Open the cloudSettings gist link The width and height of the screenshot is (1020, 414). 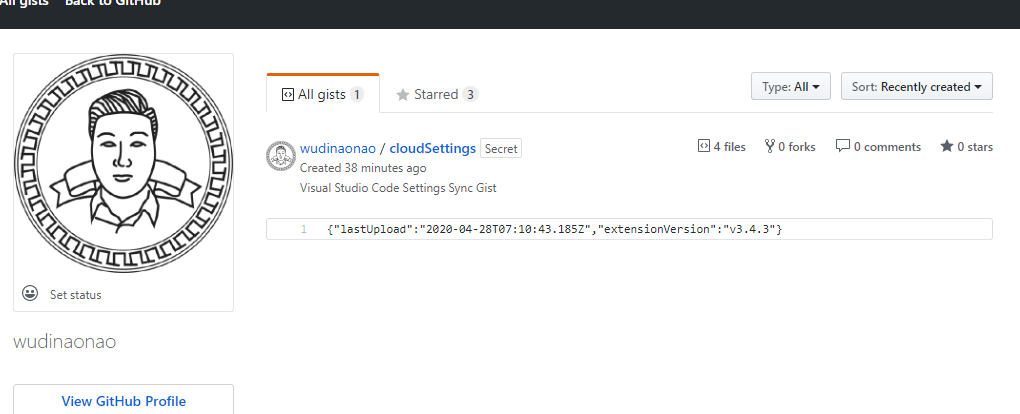tap(432, 148)
